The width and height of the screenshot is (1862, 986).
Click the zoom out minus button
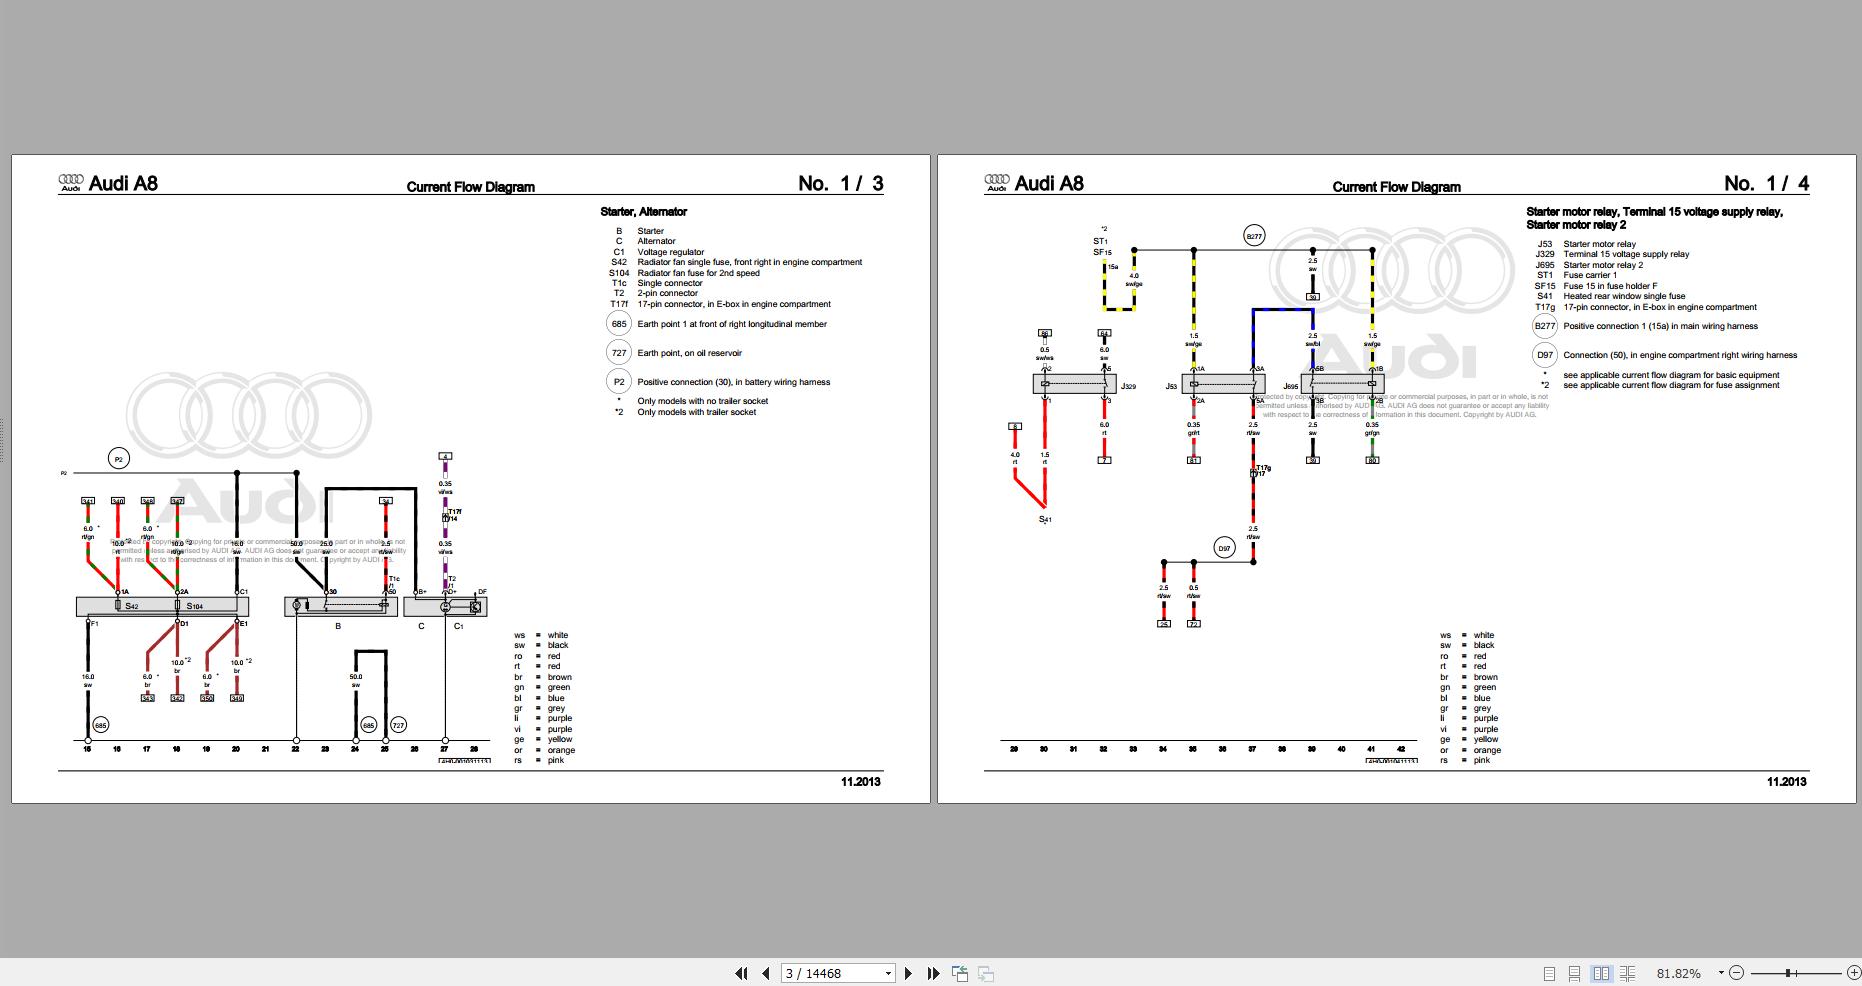tap(1736, 973)
